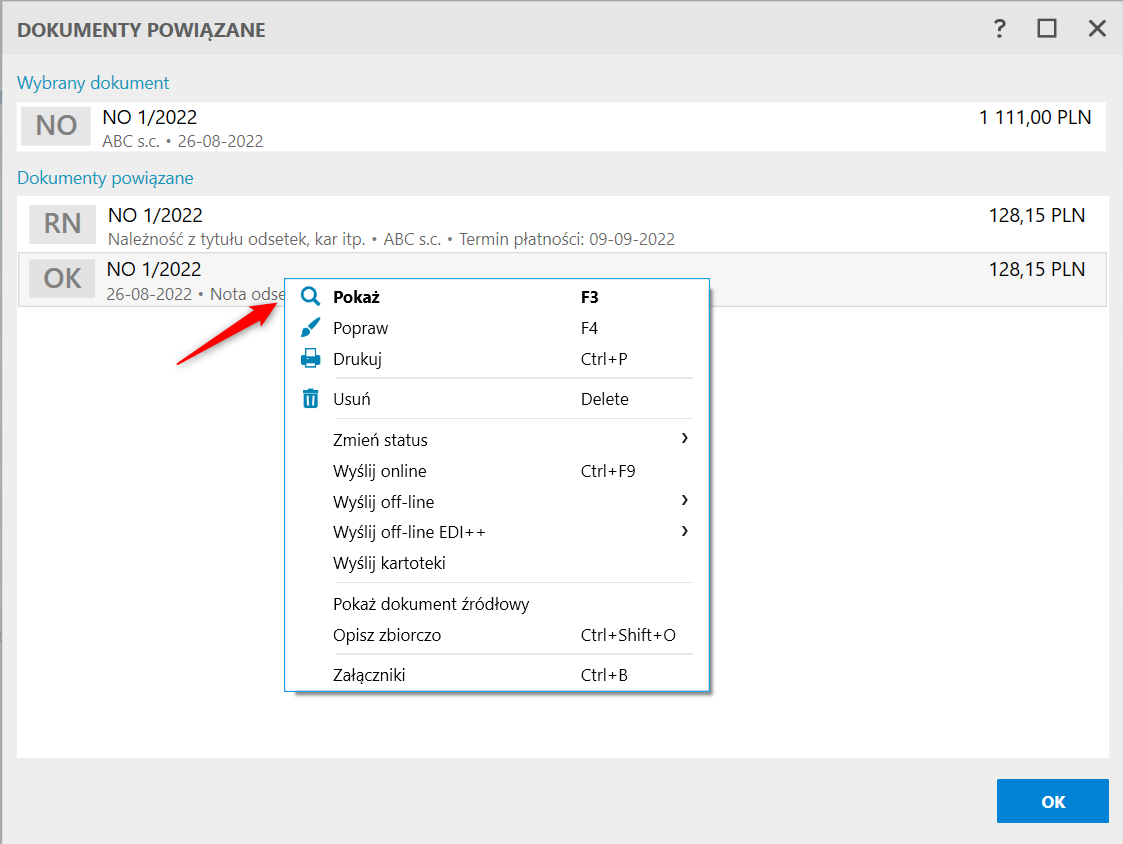The image size is (1123, 844).
Task: Choose Wyślij online from context menu
Action: click(380, 471)
